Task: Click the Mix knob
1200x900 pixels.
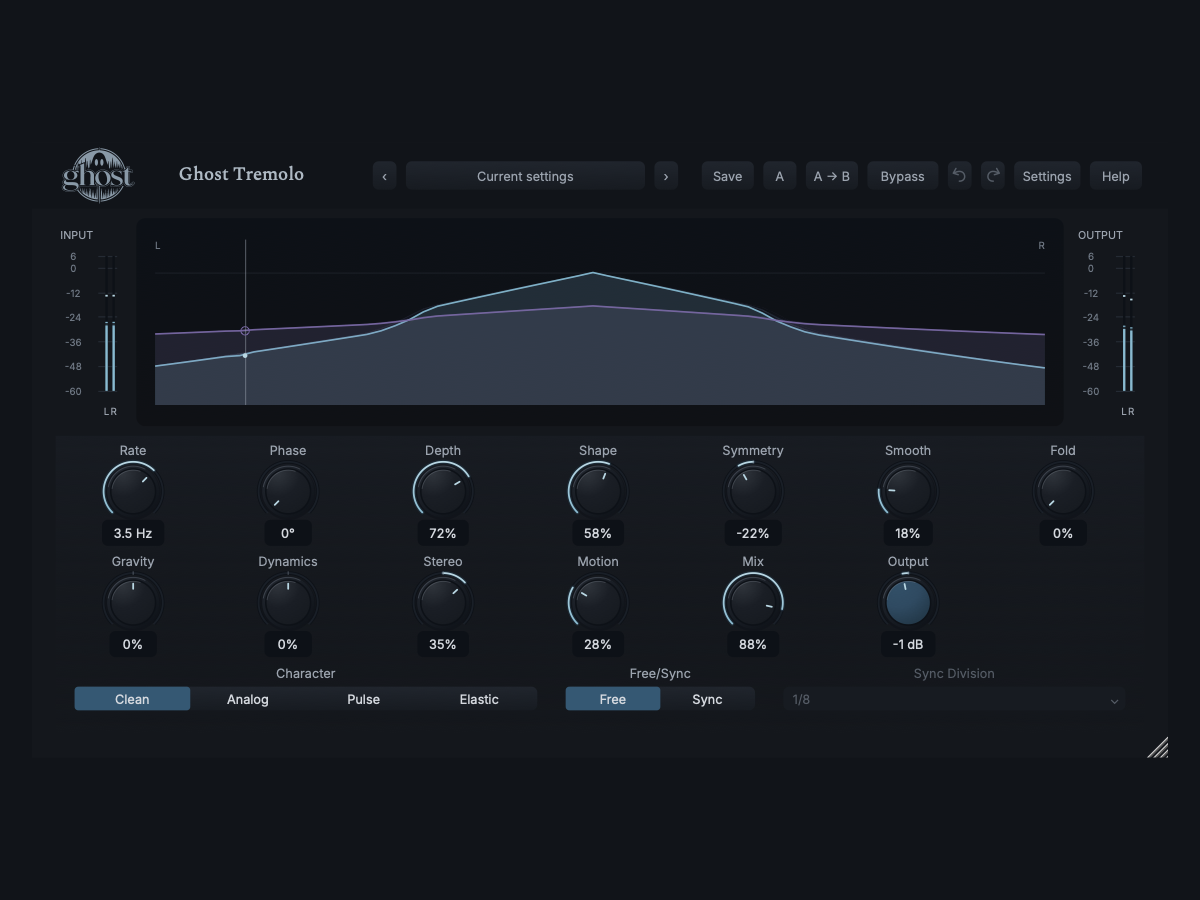Action: [753, 602]
